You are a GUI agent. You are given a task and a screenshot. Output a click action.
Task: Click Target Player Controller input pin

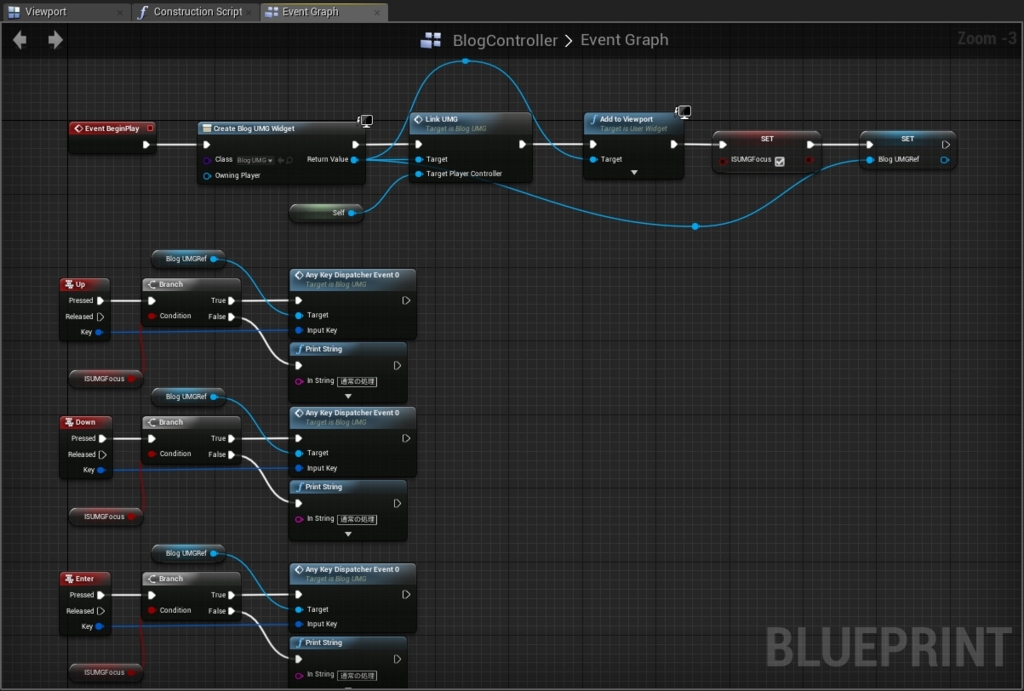(419, 174)
